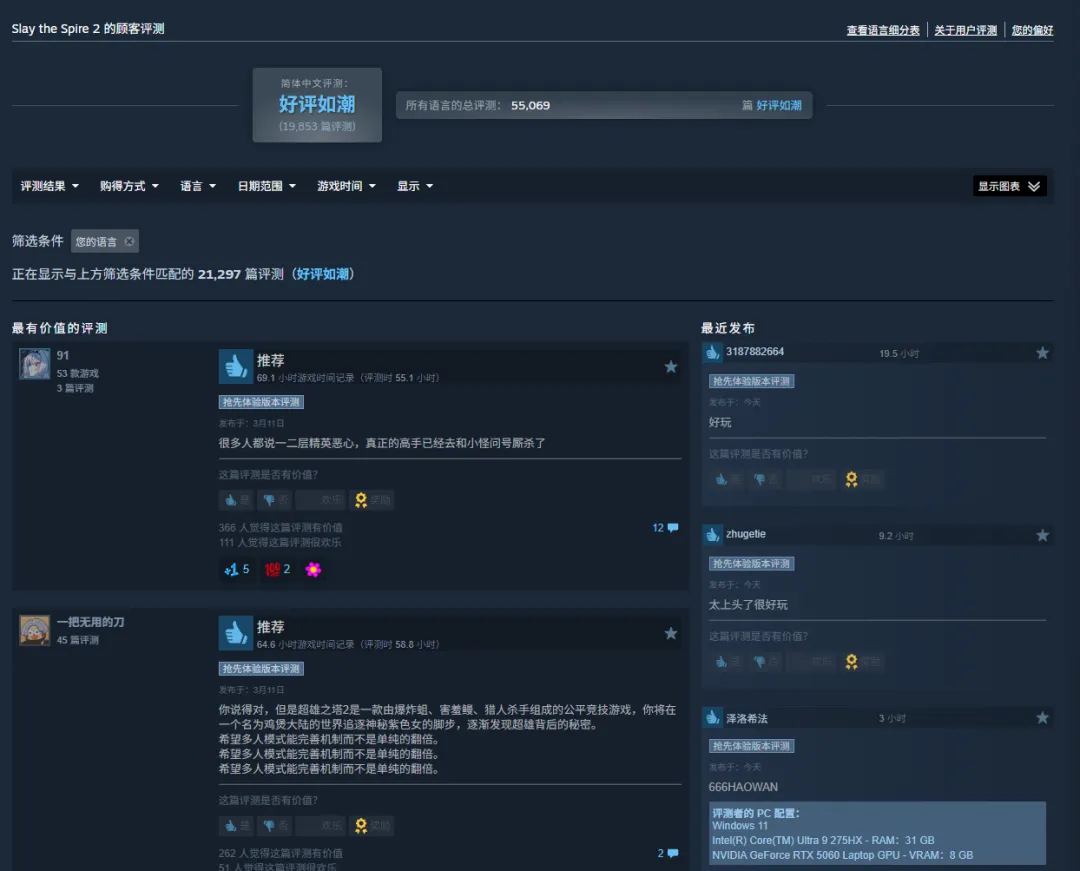Vote 否 on 3187882664 review
The height and width of the screenshot is (871, 1080).
(x=765, y=479)
